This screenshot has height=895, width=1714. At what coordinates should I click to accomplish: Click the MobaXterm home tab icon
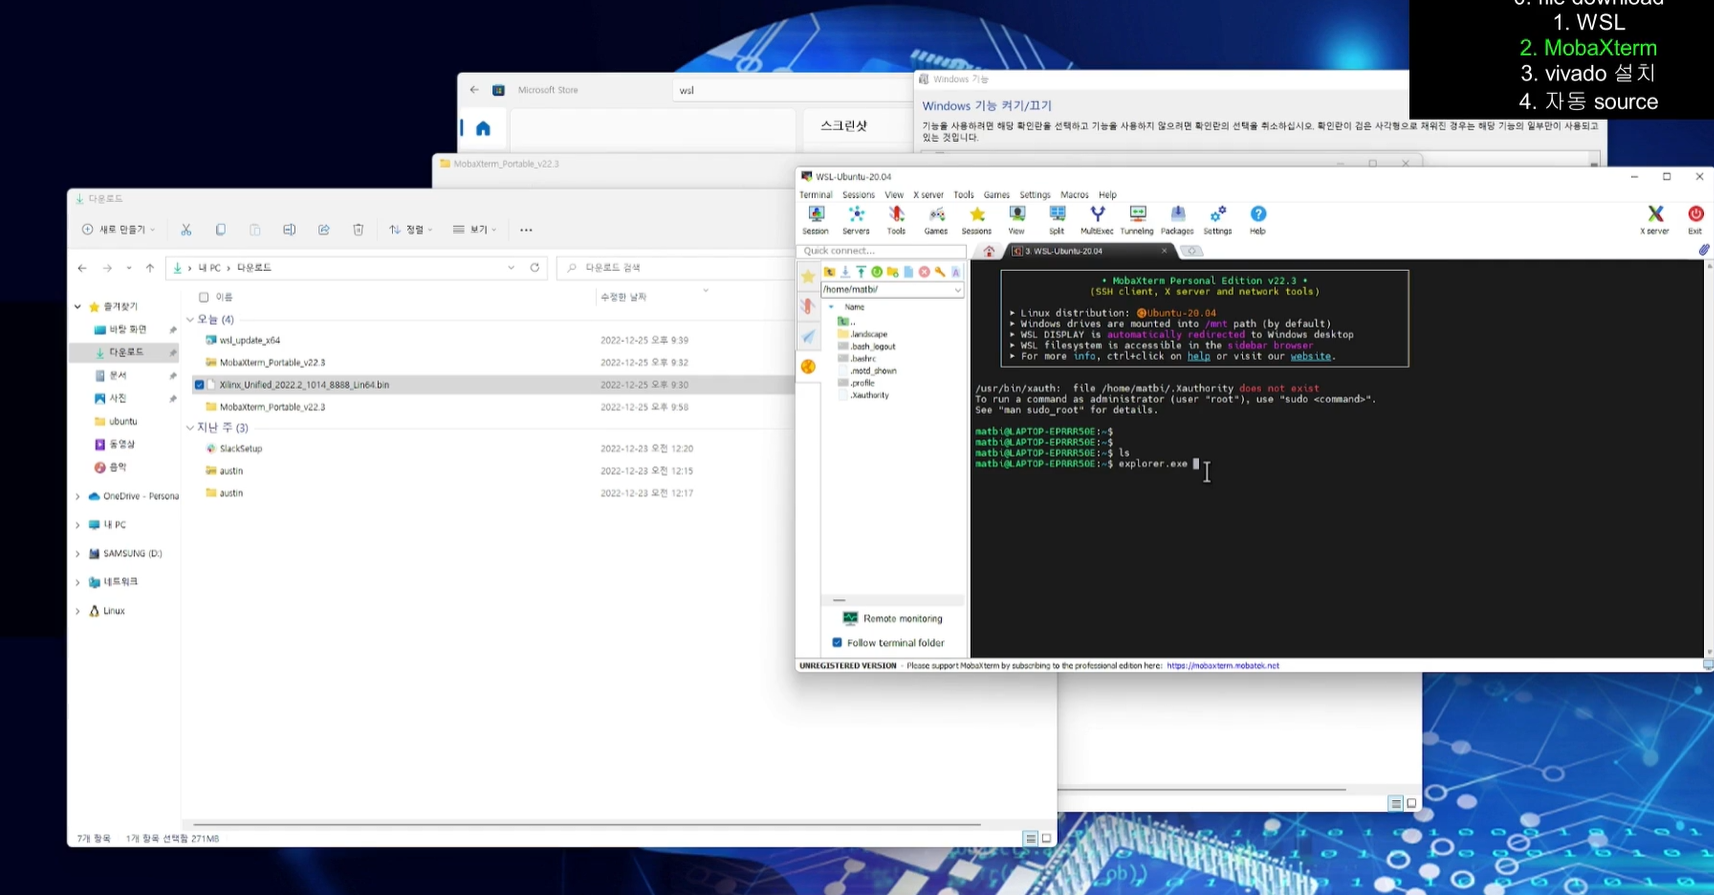[989, 251]
